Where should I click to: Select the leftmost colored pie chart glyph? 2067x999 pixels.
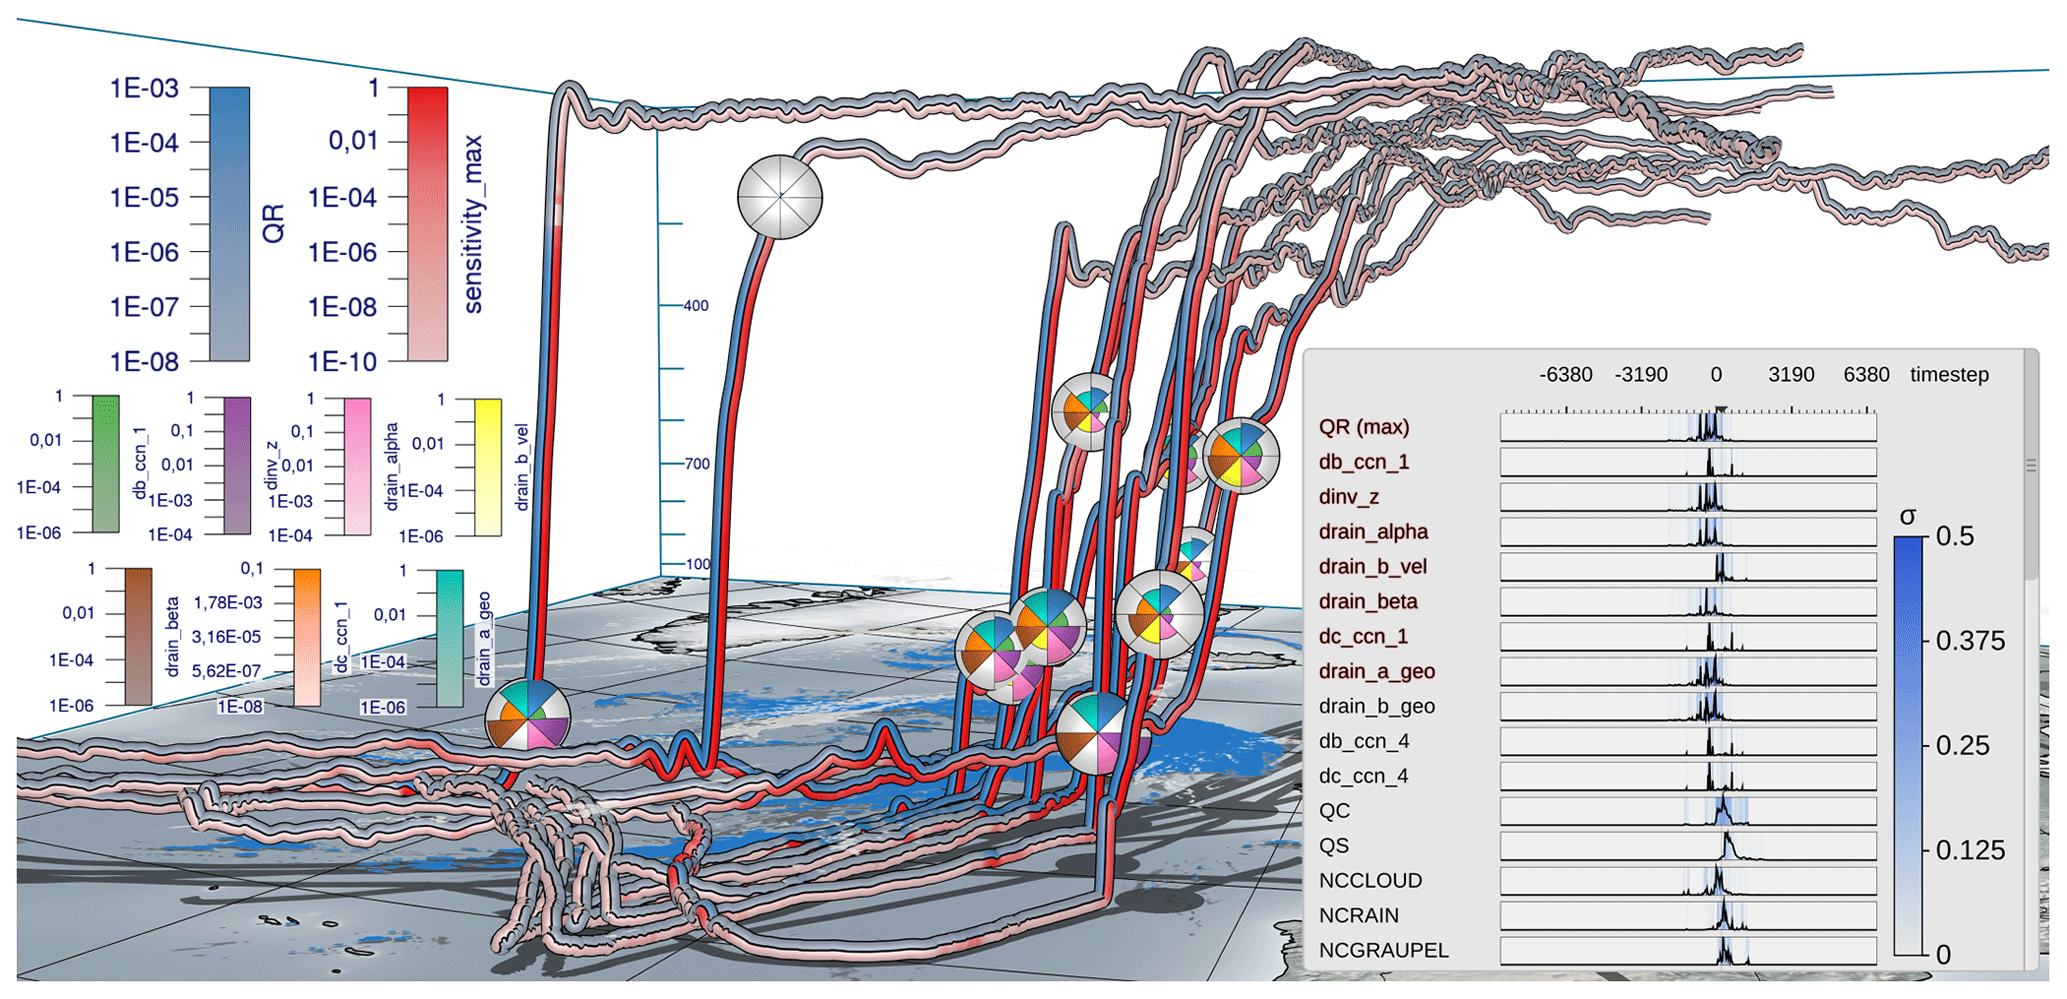(527, 717)
